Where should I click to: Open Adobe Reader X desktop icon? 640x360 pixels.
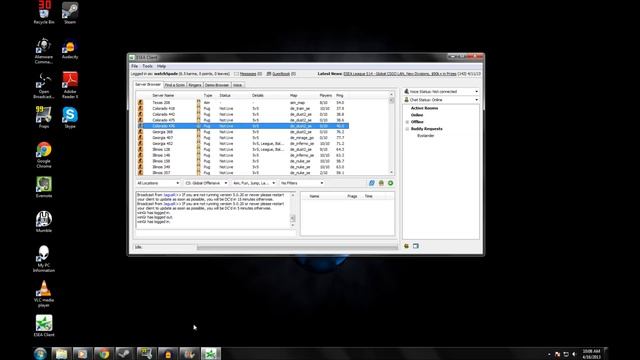(70, 85)
